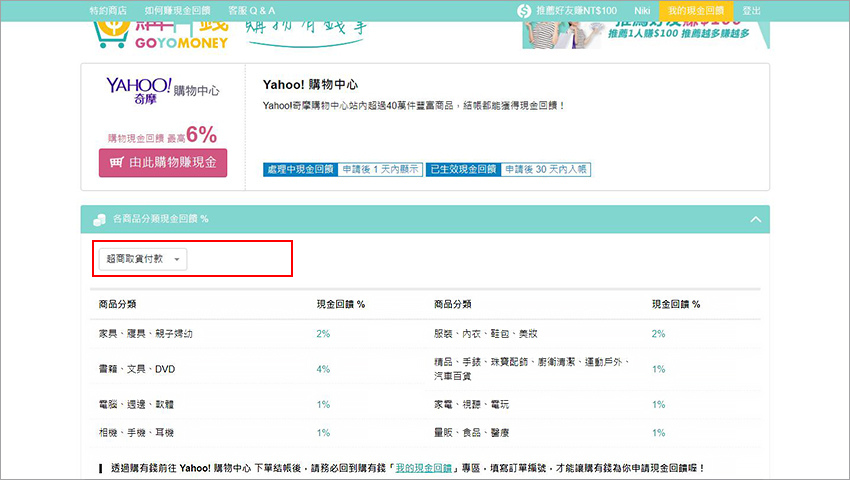Click 申請後 1 天內顯示 text
Screen dimensions: 850x480
381,169
